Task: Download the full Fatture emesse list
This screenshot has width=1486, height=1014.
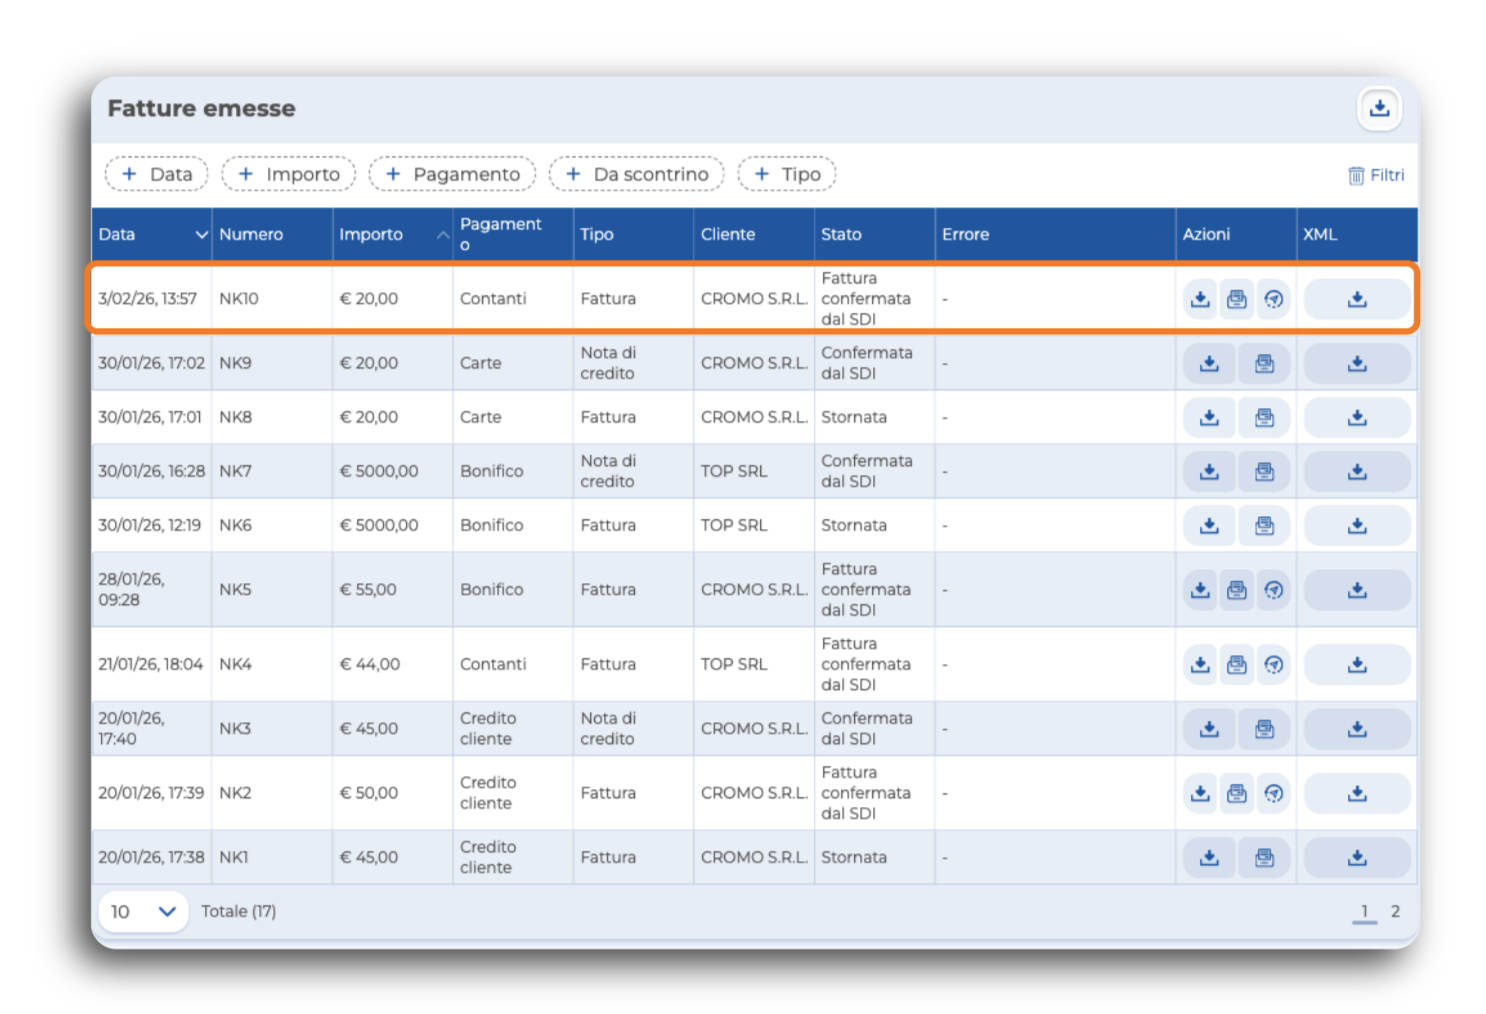Action: click(1379, 108)
